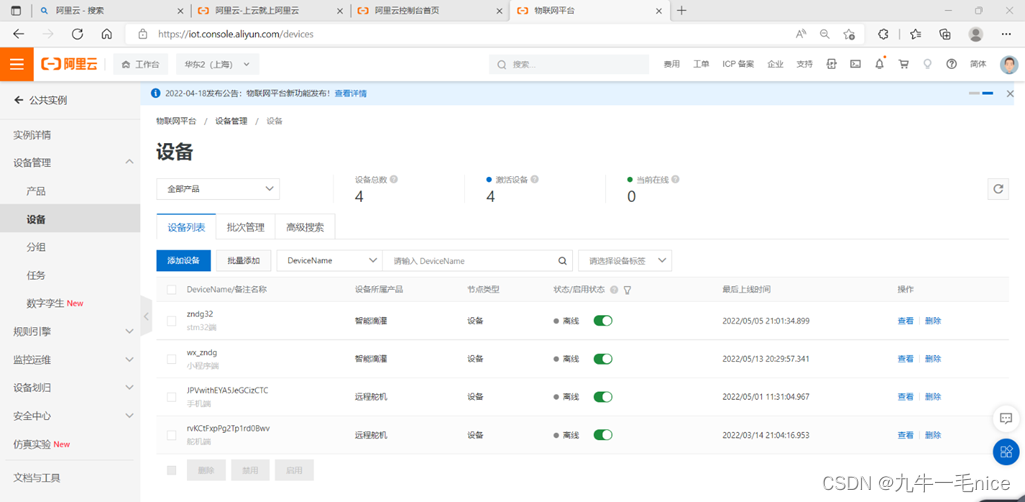Go to browser home page
The width and height of the screenshot is (1025, 502).
(107, 34)
